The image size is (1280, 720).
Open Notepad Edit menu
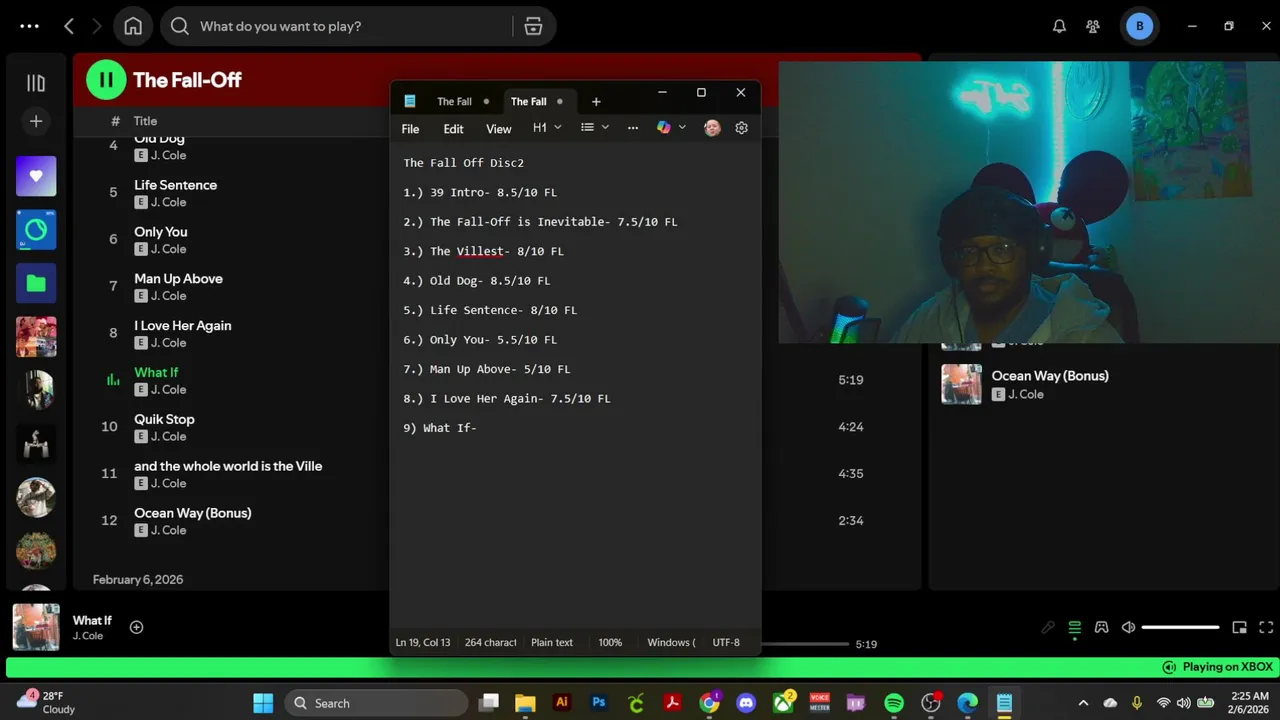point(453,129)
